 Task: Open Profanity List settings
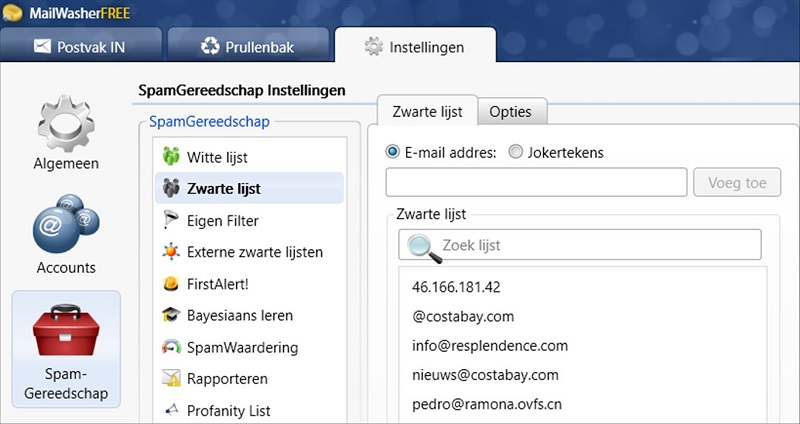click(x=249, y=410)
